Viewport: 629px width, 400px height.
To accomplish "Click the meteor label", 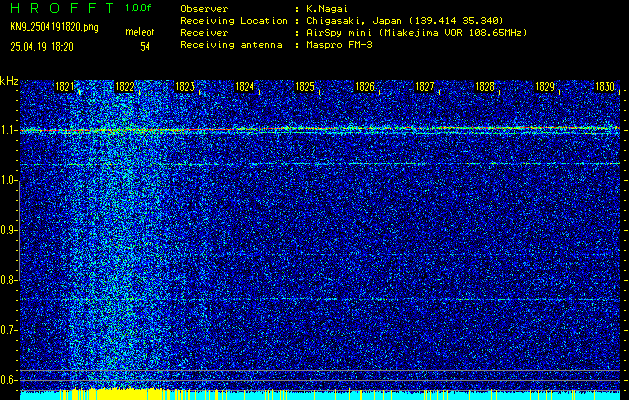I will point(140,32).
